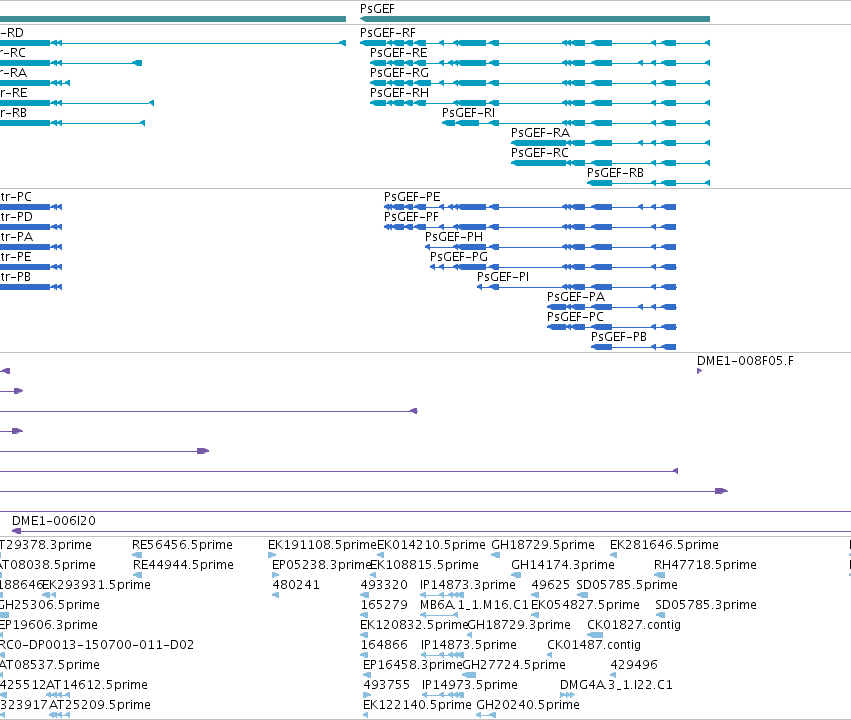Select the EK014210.5prime EST label

431,545
